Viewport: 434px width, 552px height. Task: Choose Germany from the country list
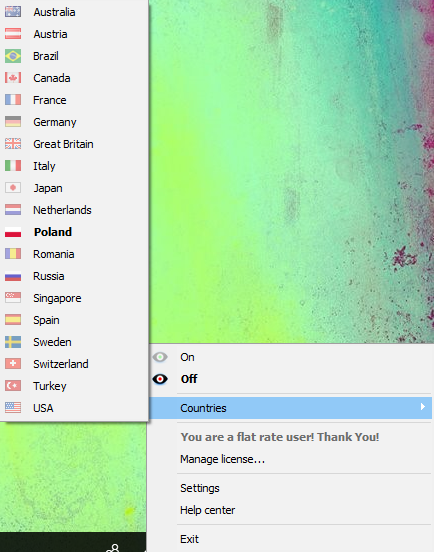tap(55, 122)
